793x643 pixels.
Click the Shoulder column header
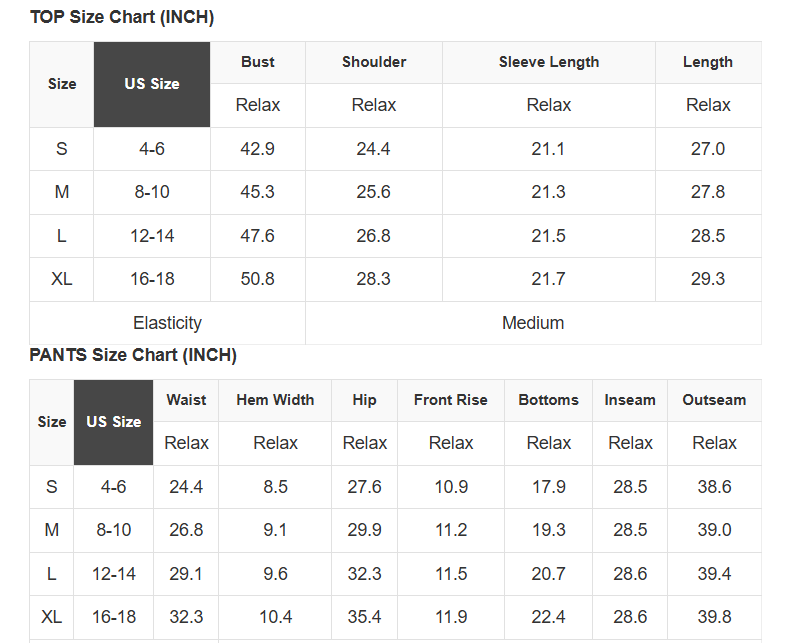(374, 62)
